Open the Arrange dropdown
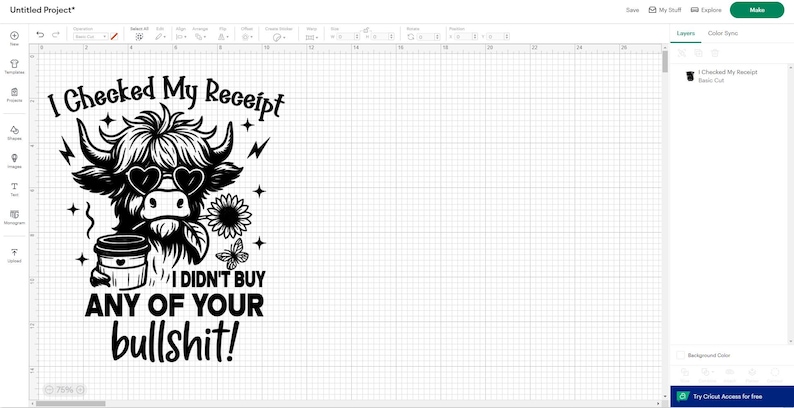Screen dimensions: 794x408 [201, 37]
